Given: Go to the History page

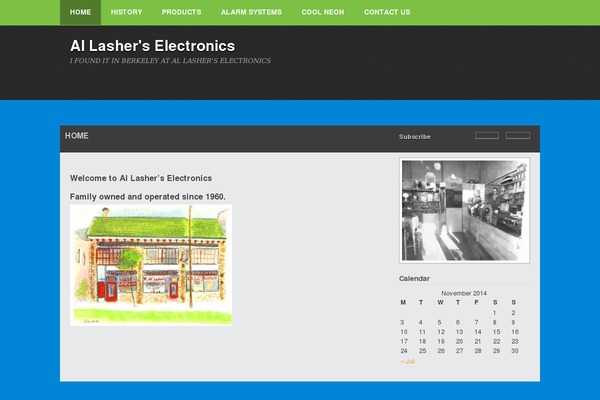Looking at the screenshot, I should pyautogui.click(x=126, y=12).
